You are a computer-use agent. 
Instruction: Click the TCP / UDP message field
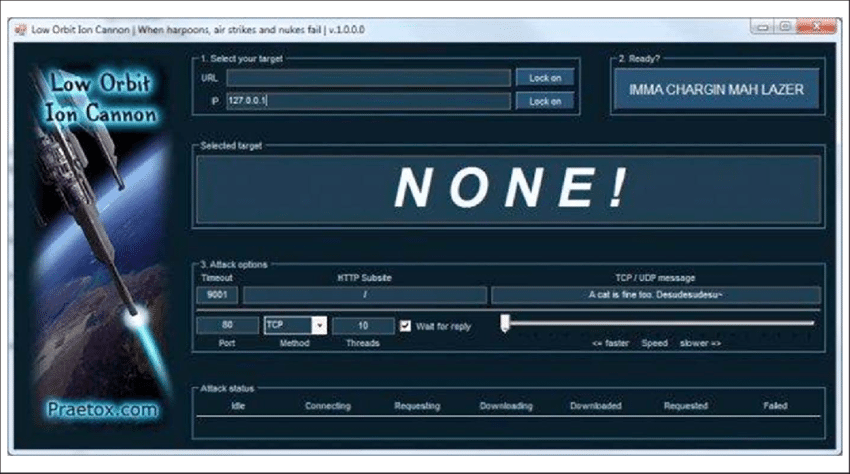[x=655, y=294]
